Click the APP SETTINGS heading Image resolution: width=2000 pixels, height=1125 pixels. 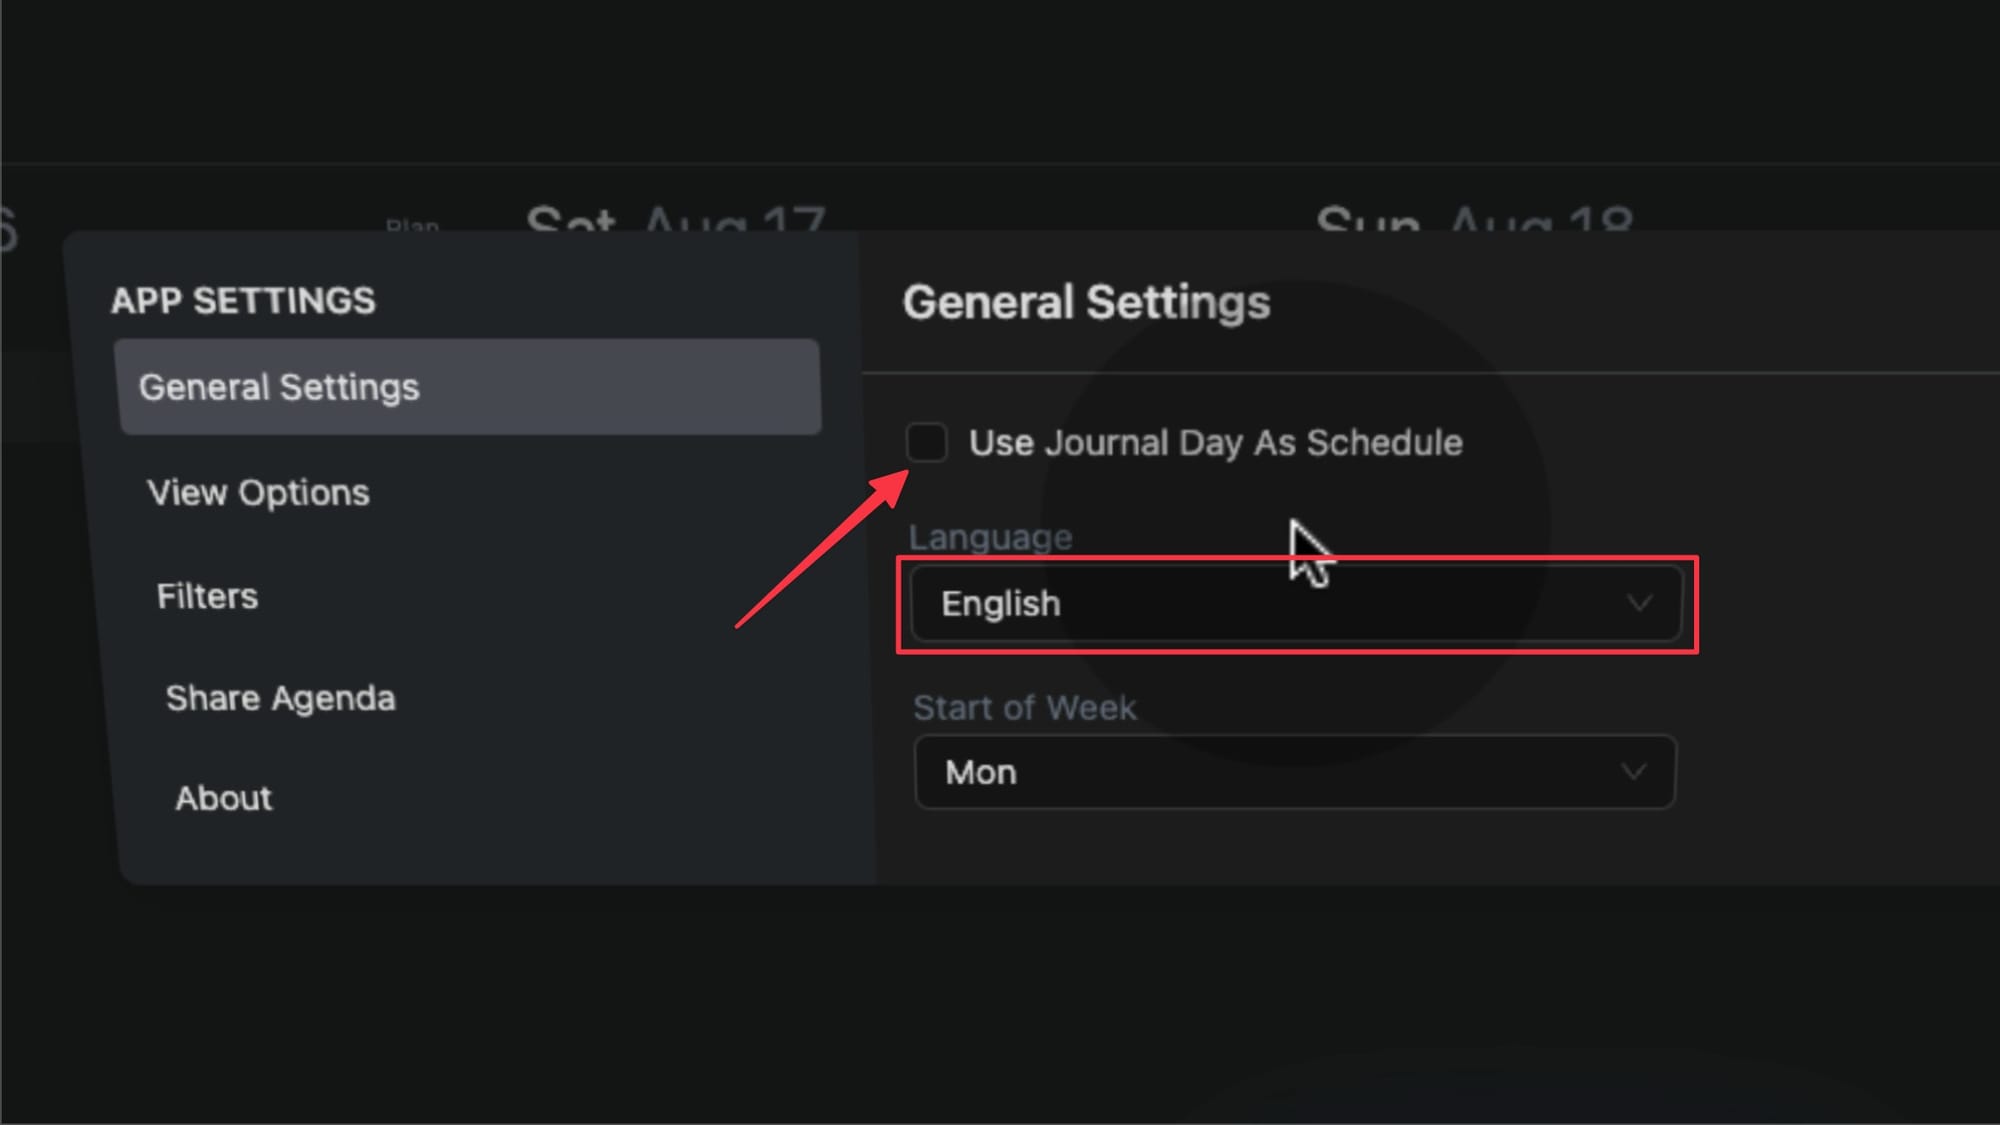(x=243, y=301)
